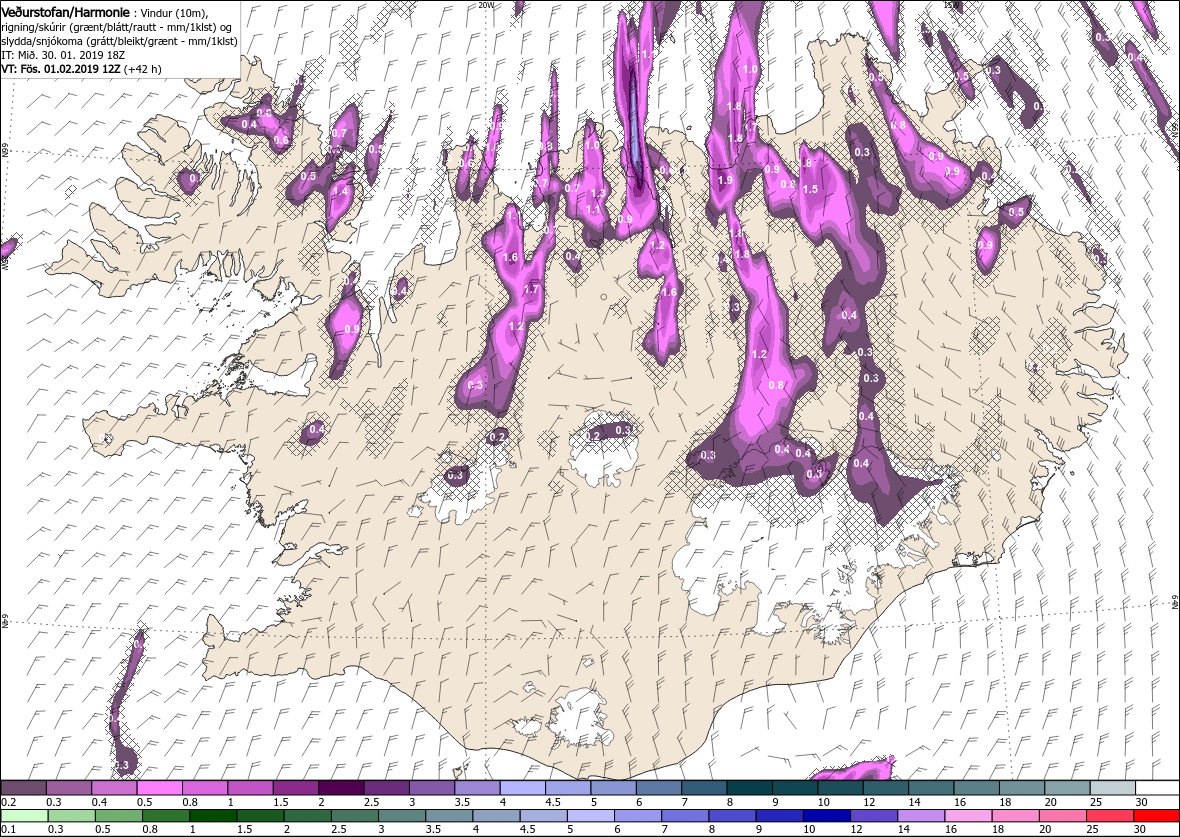Screen dimensions: 1180x837
Task: Click the '0.1' label in the bottom legend row
Action: point(8,829)
